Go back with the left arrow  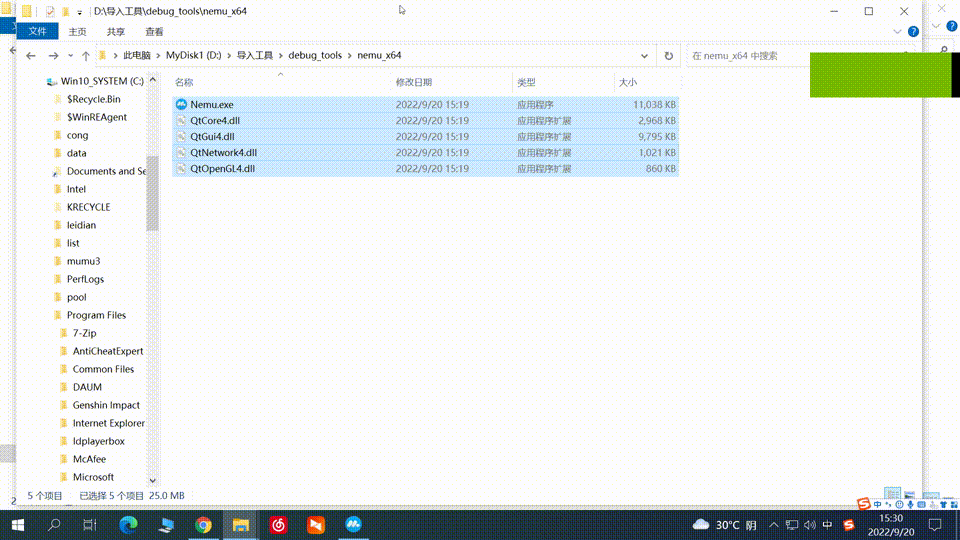point(31,56)
